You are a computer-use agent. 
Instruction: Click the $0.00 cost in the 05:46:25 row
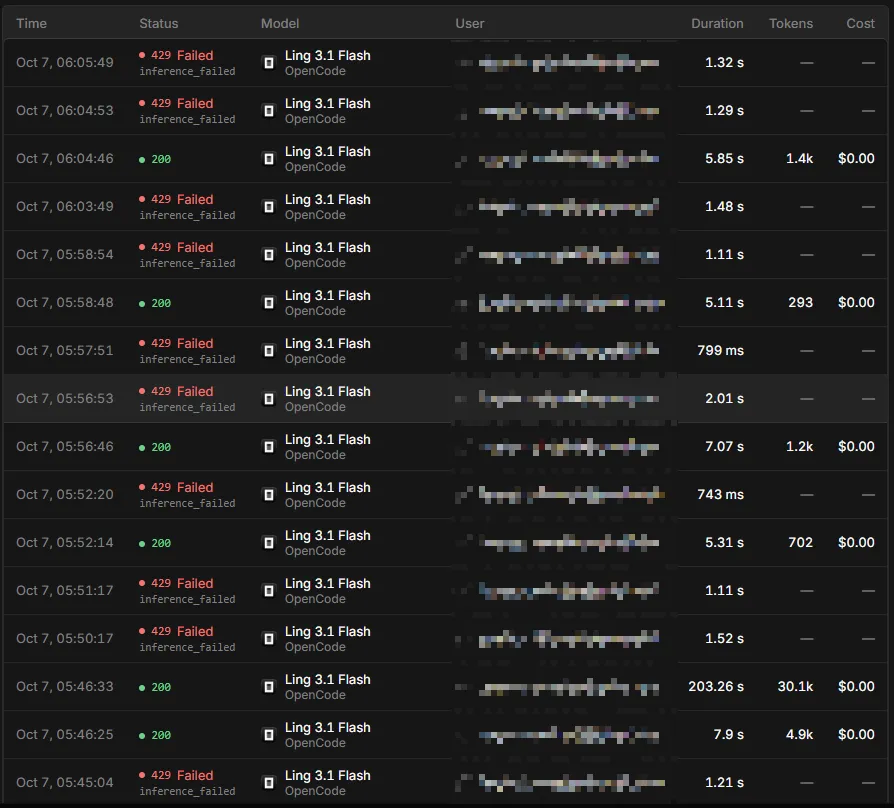(x=856, y=734)
